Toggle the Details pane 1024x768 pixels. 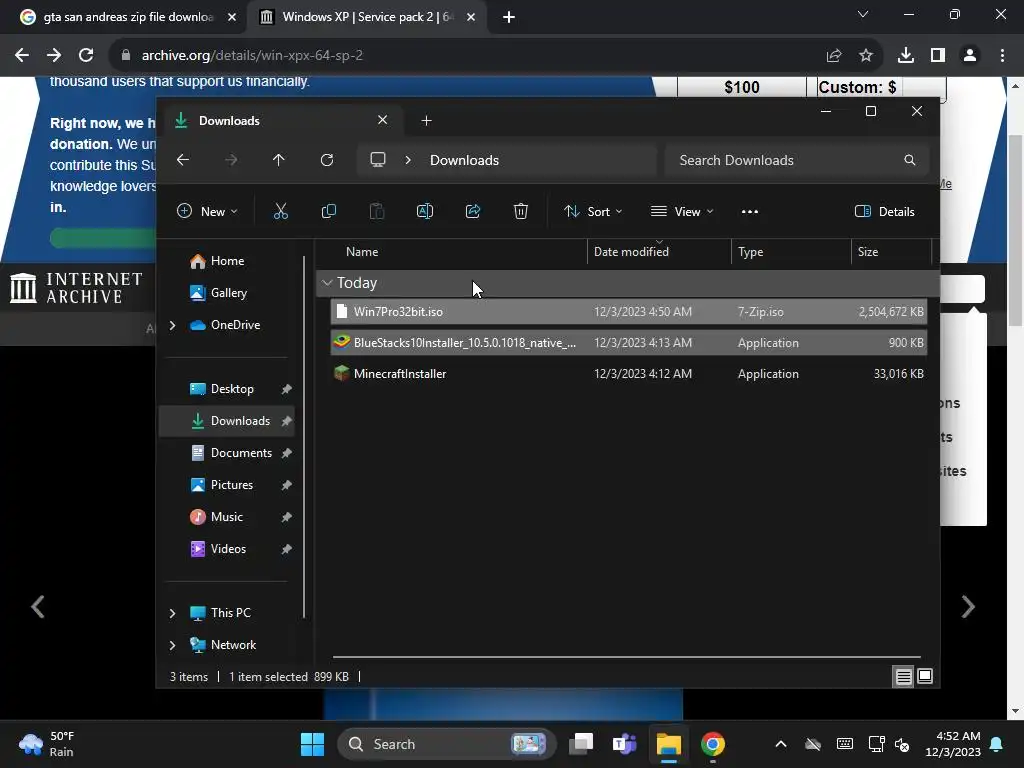coord(885,211)
